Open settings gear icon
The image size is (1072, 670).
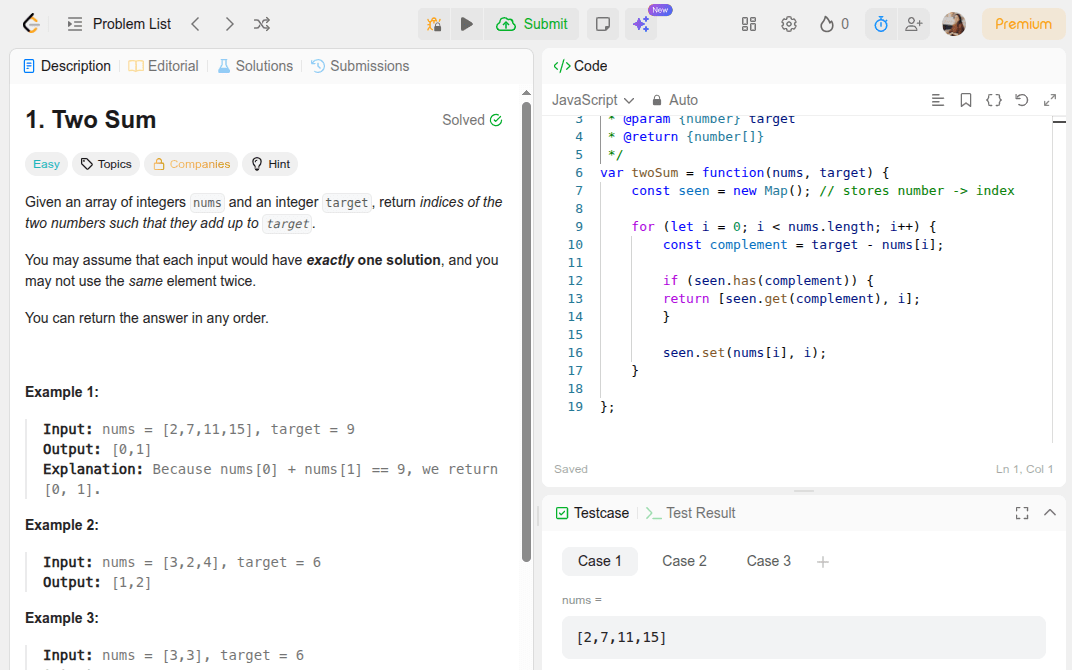coord(789,24)
